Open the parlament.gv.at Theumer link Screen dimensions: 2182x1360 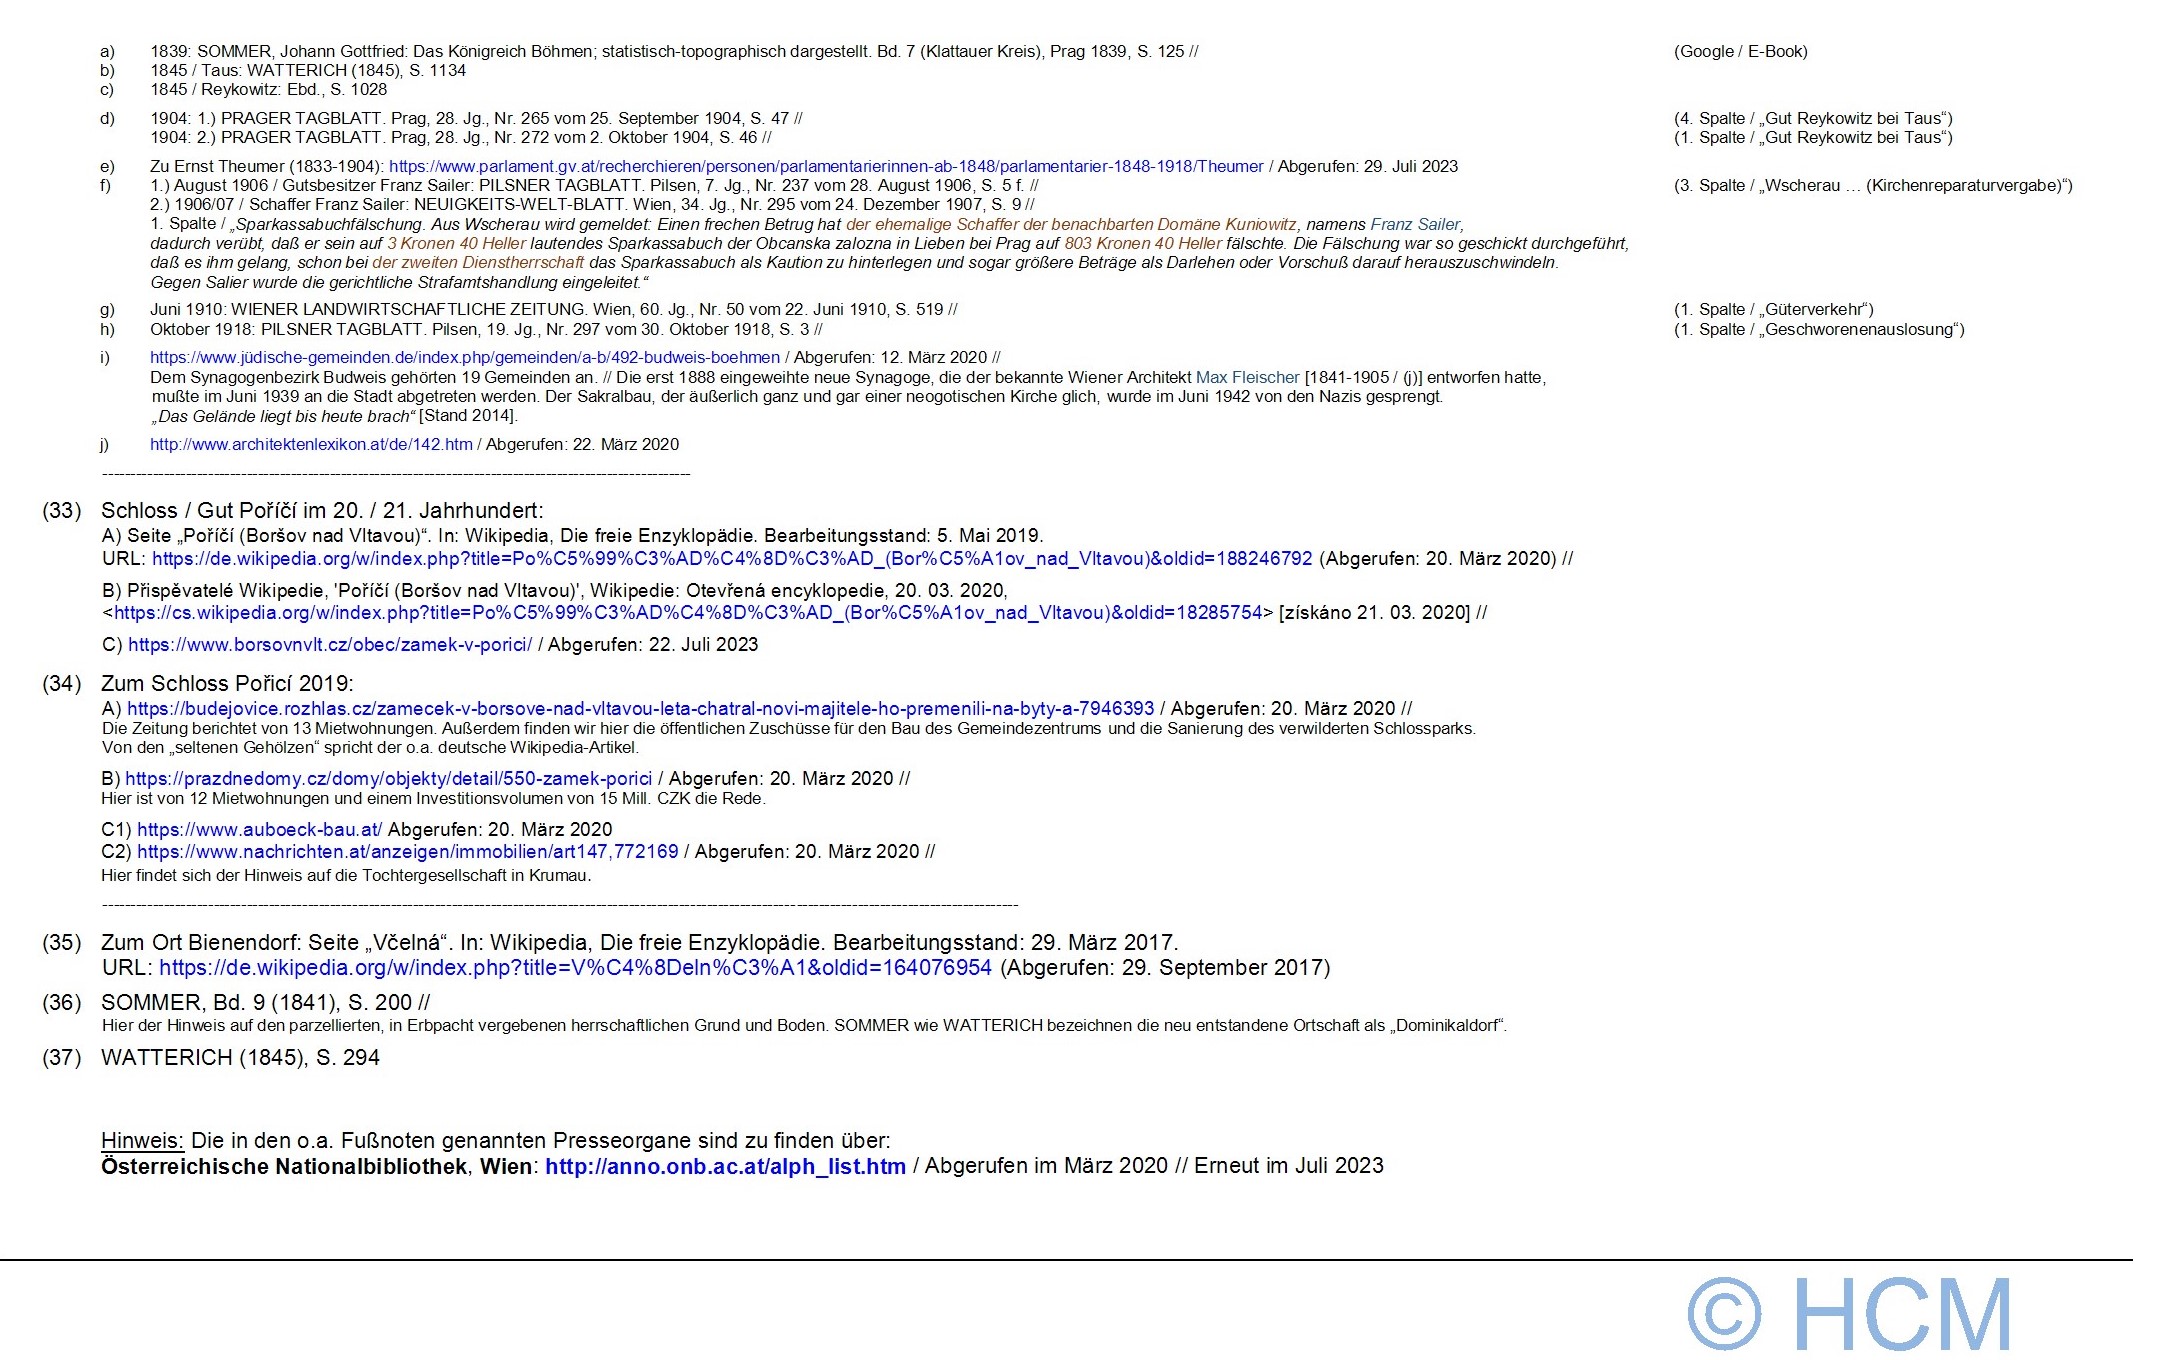pyautogui.click(x=826, y=167)
